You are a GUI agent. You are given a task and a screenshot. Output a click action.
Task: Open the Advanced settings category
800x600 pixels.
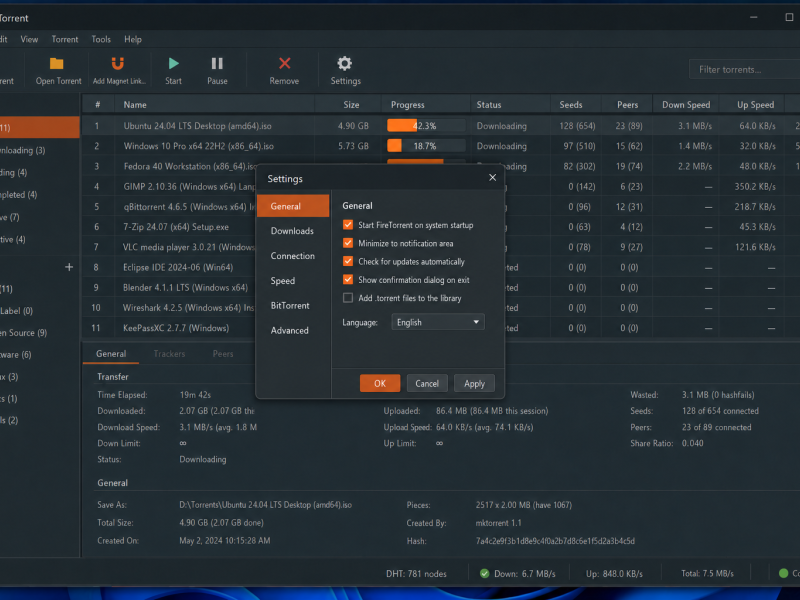(293, 331)
